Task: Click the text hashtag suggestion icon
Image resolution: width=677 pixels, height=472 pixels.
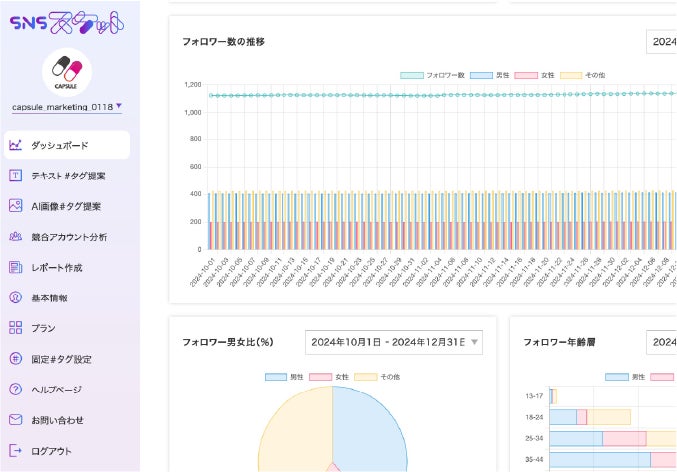Action: click(x=16, y=175)
